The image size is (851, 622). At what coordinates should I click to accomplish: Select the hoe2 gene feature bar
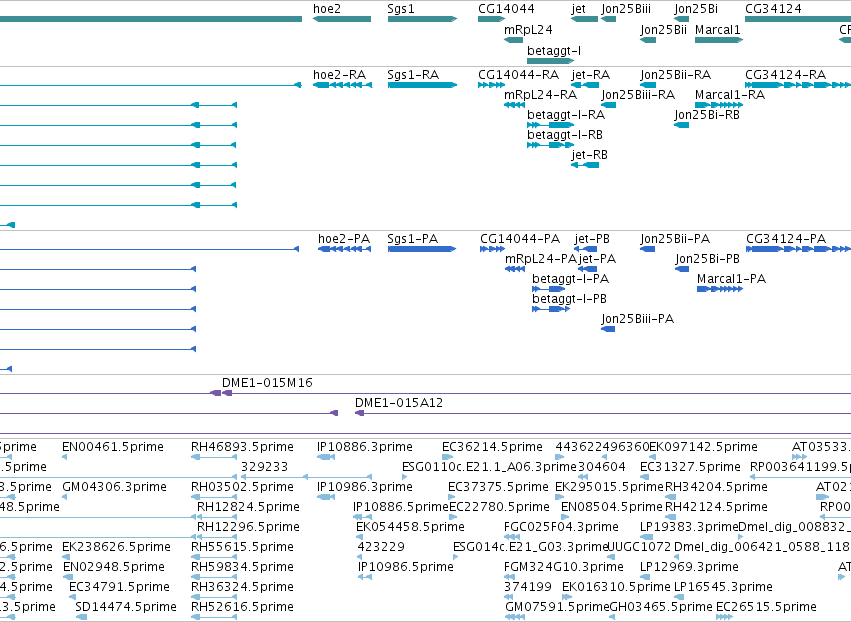click(x=342, y=19)
